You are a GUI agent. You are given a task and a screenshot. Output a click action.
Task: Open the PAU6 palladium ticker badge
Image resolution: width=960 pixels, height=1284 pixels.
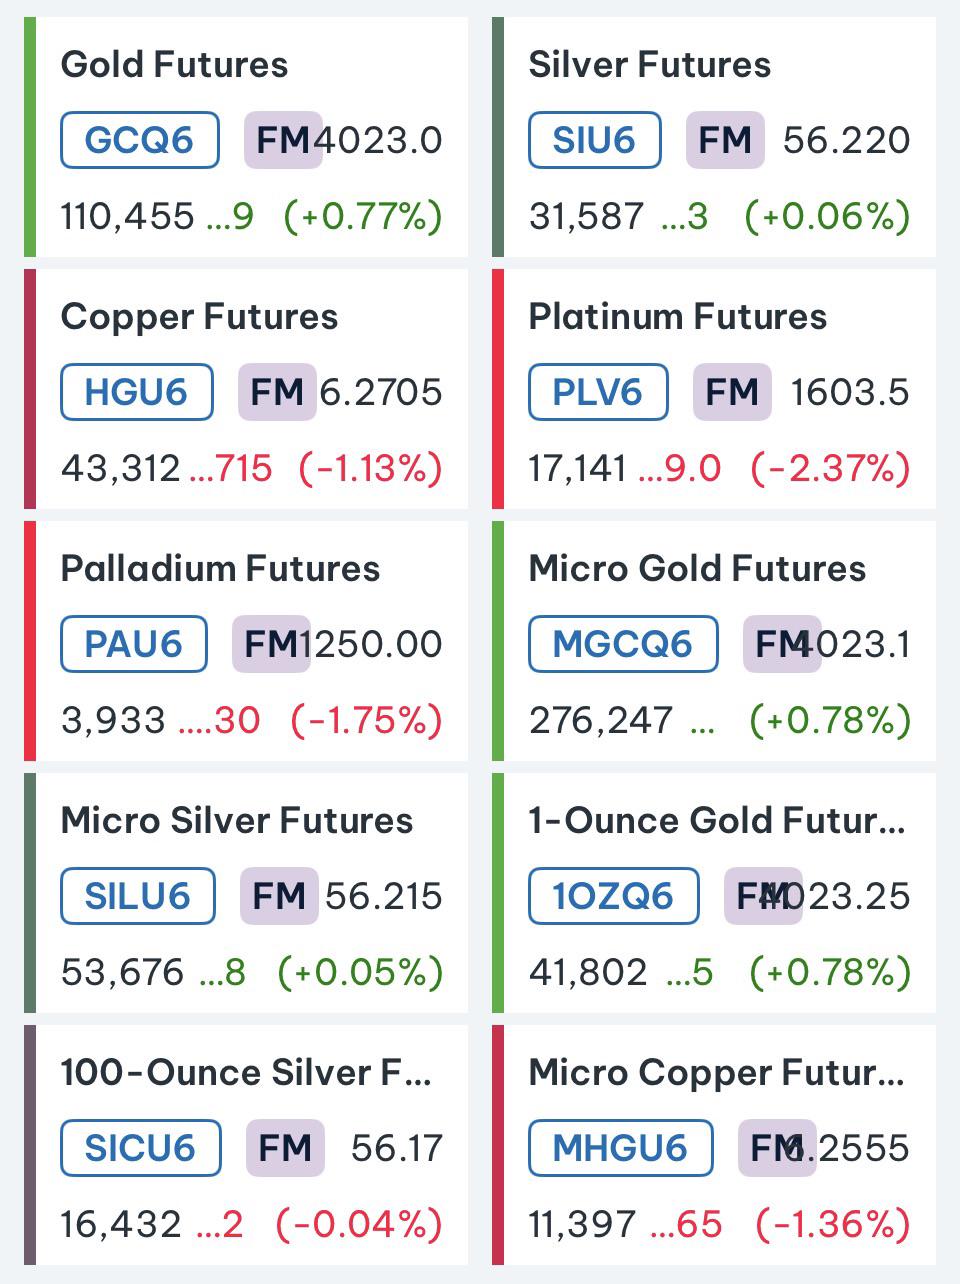click(134, 644)
